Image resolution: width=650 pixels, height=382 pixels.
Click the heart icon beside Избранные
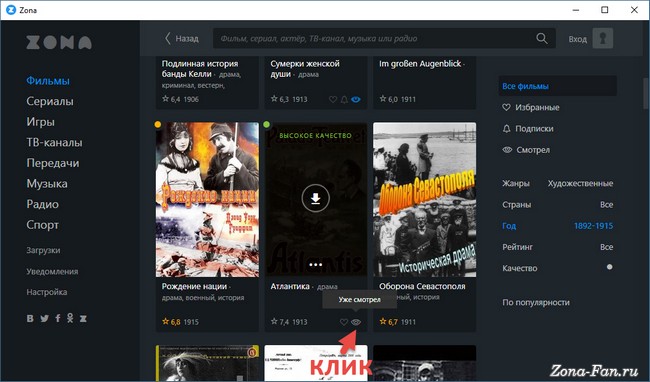coord(506,107)
